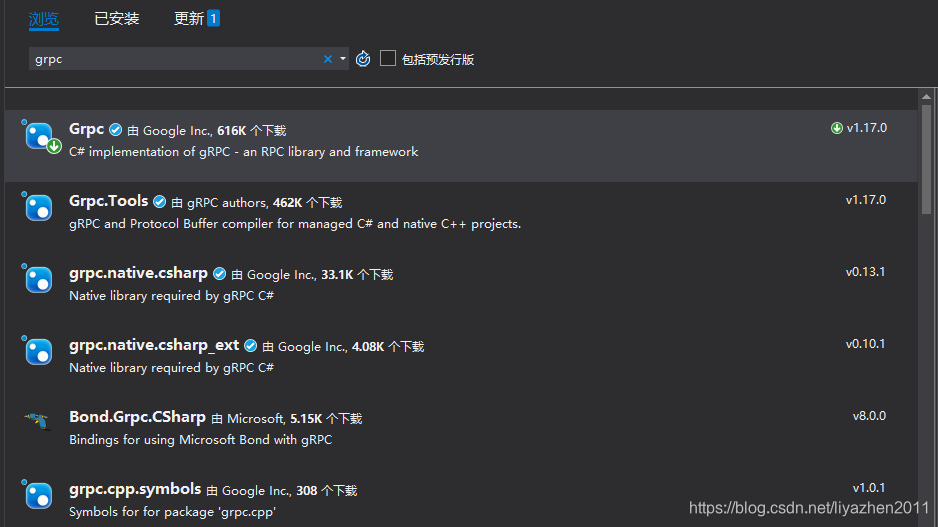Click the grpc.native.csharp_ext package icon
The height and width of the screenshot is (527, 938).
point(38,351)
